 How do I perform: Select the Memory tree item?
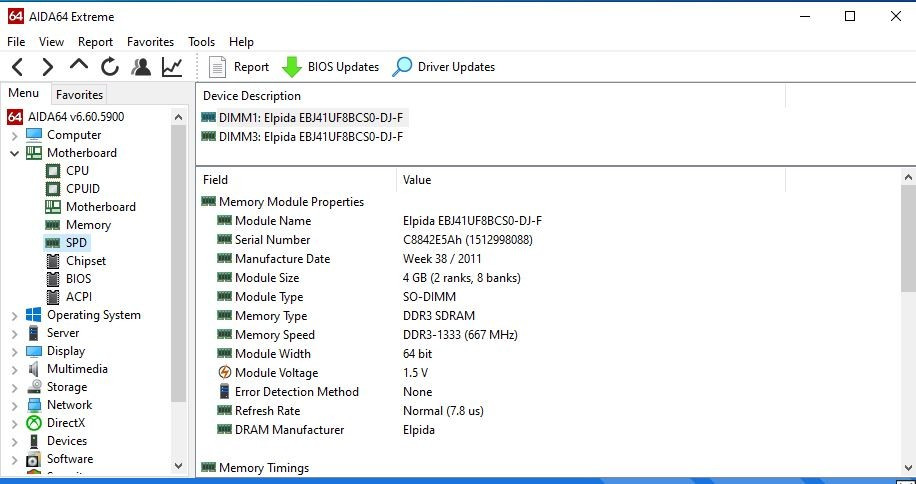click(x=88, y=225)
